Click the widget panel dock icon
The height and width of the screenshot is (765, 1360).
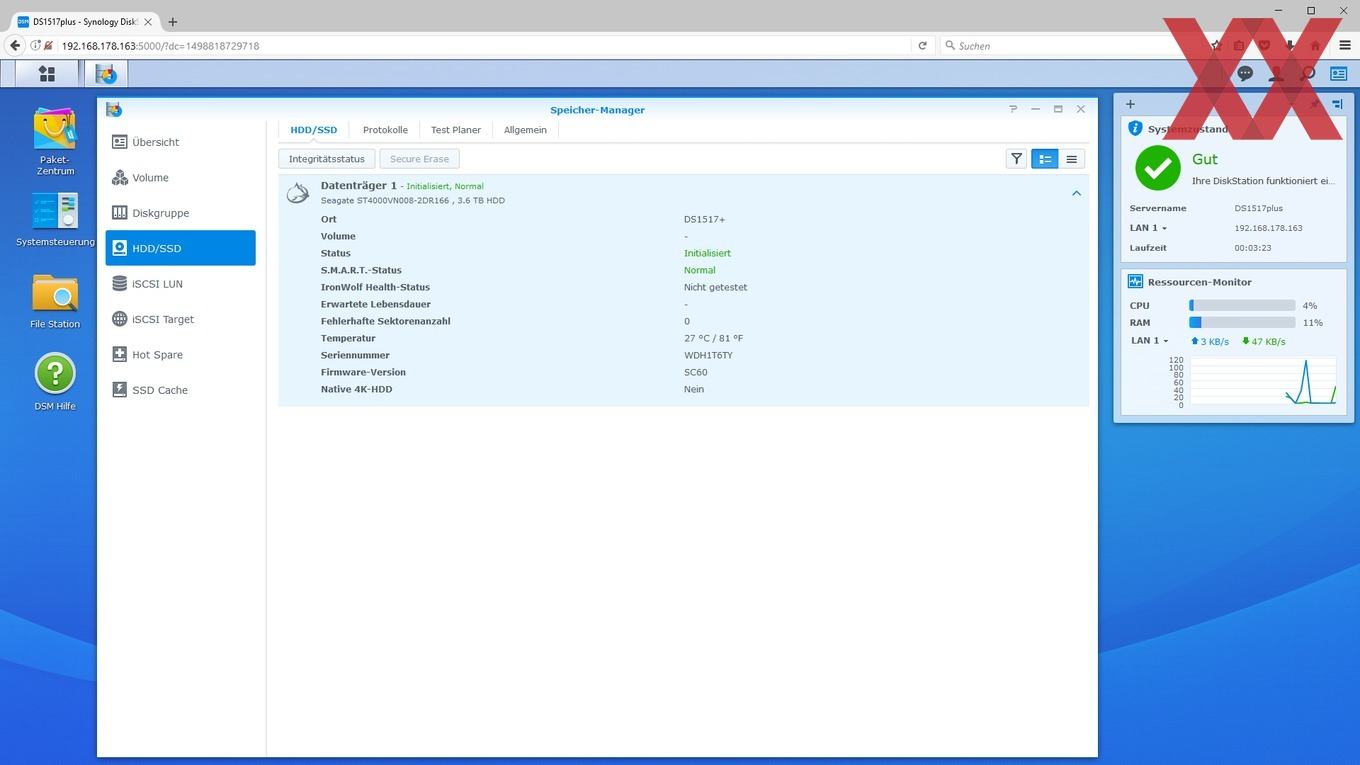(x=1337, y=104)
